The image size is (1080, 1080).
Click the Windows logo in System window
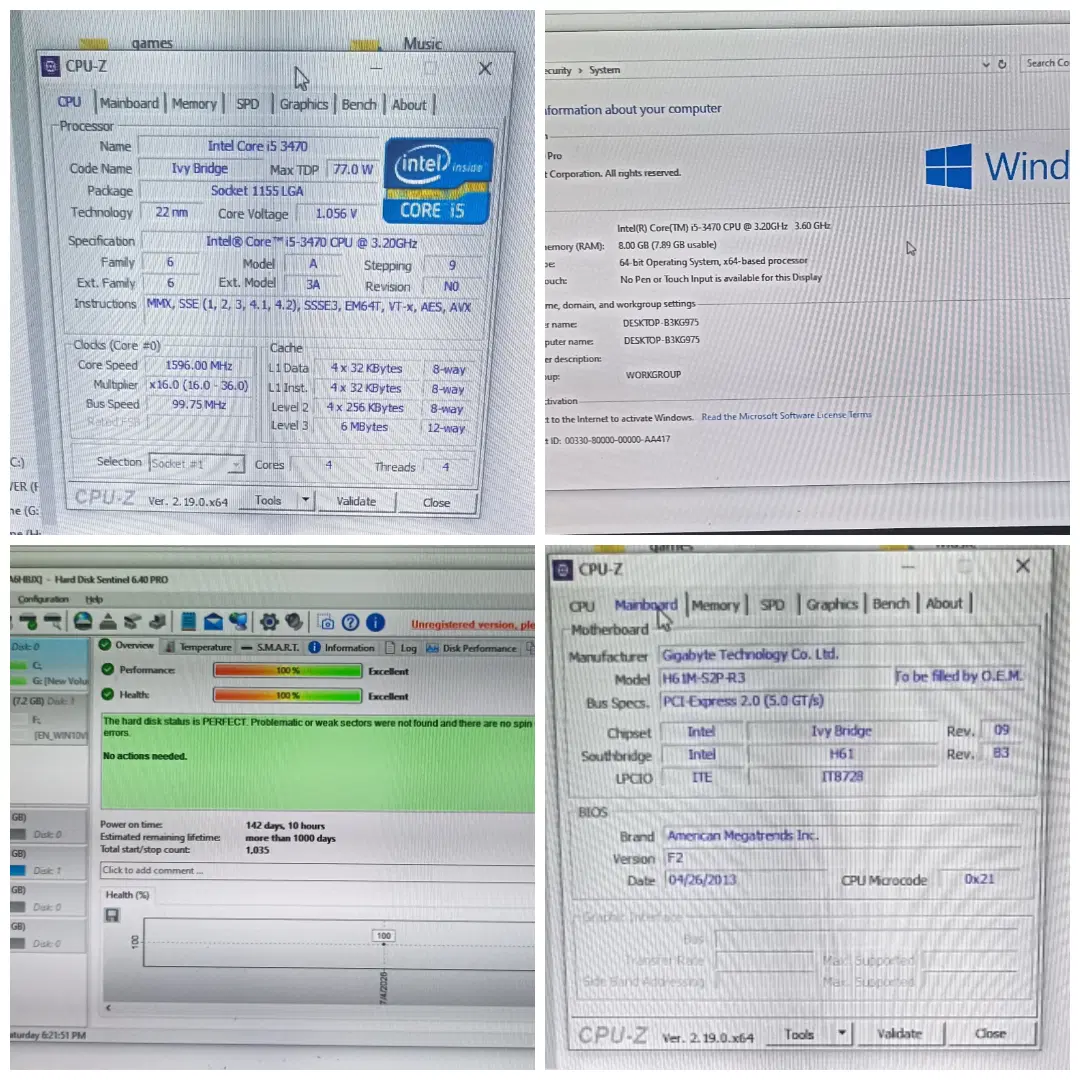pos(948,166)
